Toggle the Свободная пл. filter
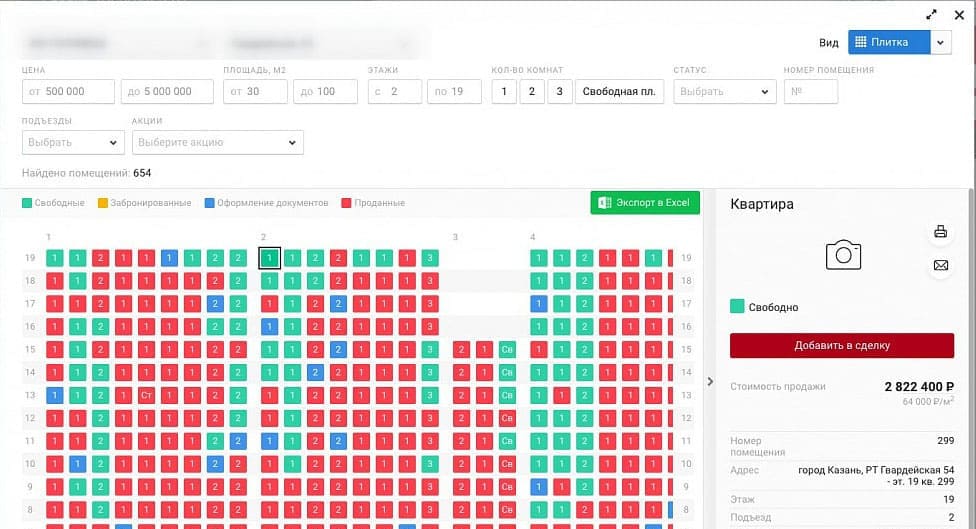Screen dimensions: 976x529 click(619, 91)
